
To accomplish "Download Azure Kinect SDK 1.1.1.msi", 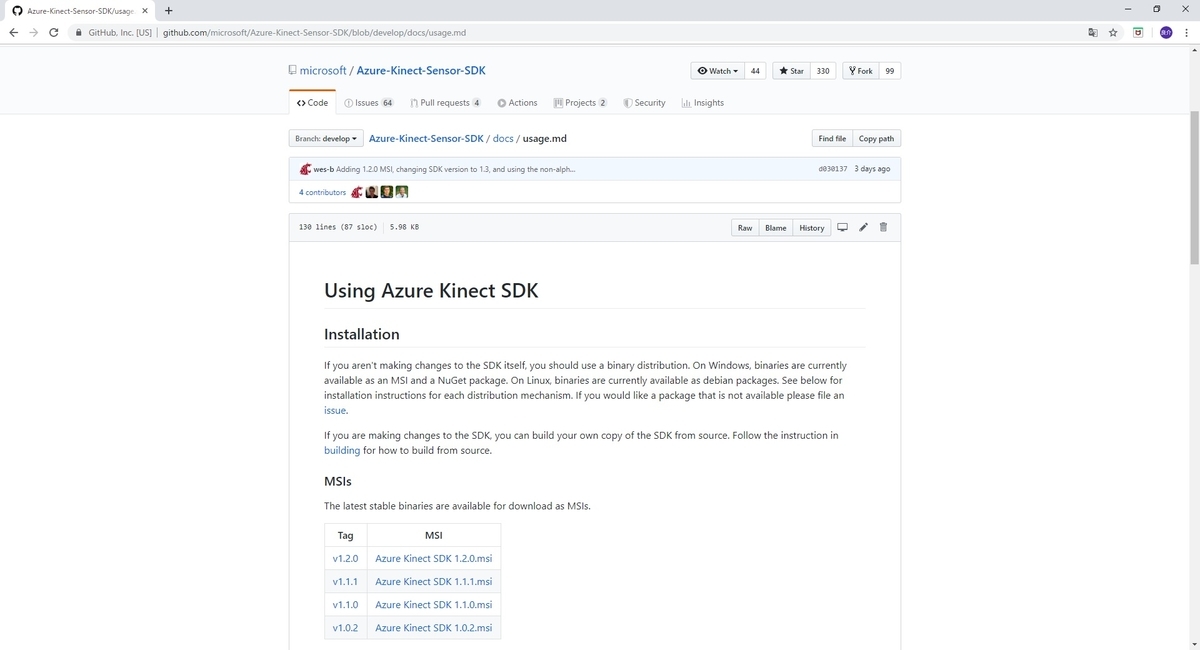I will coord(434,582).
